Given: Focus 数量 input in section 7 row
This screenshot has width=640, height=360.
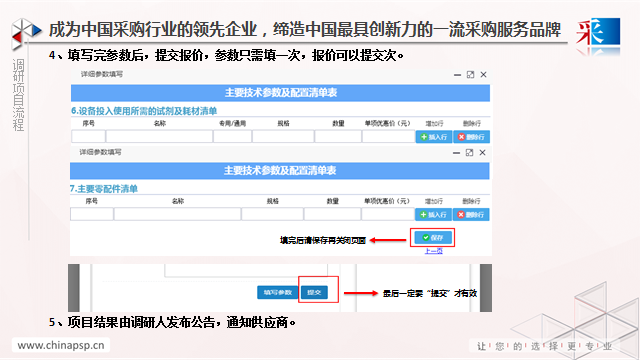Looking at the screenshot, I should [332, 214].
